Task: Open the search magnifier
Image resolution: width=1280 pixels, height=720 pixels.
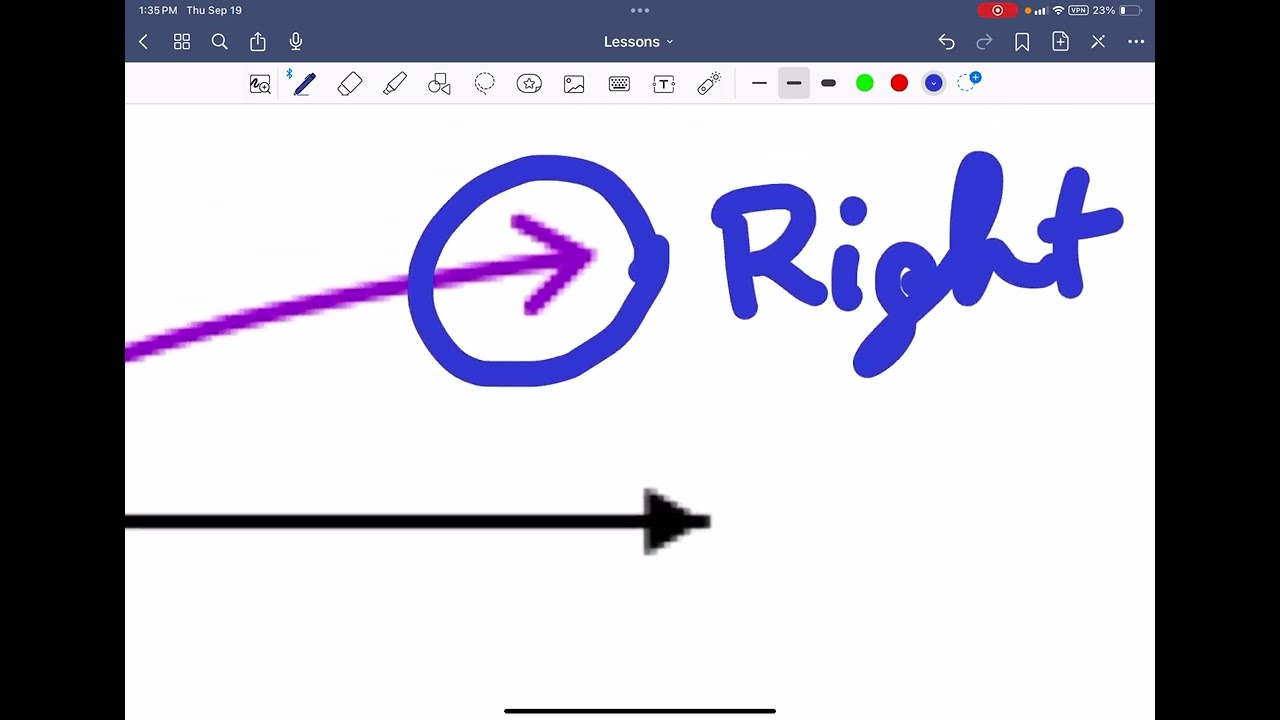Action: tap(220, 42)
